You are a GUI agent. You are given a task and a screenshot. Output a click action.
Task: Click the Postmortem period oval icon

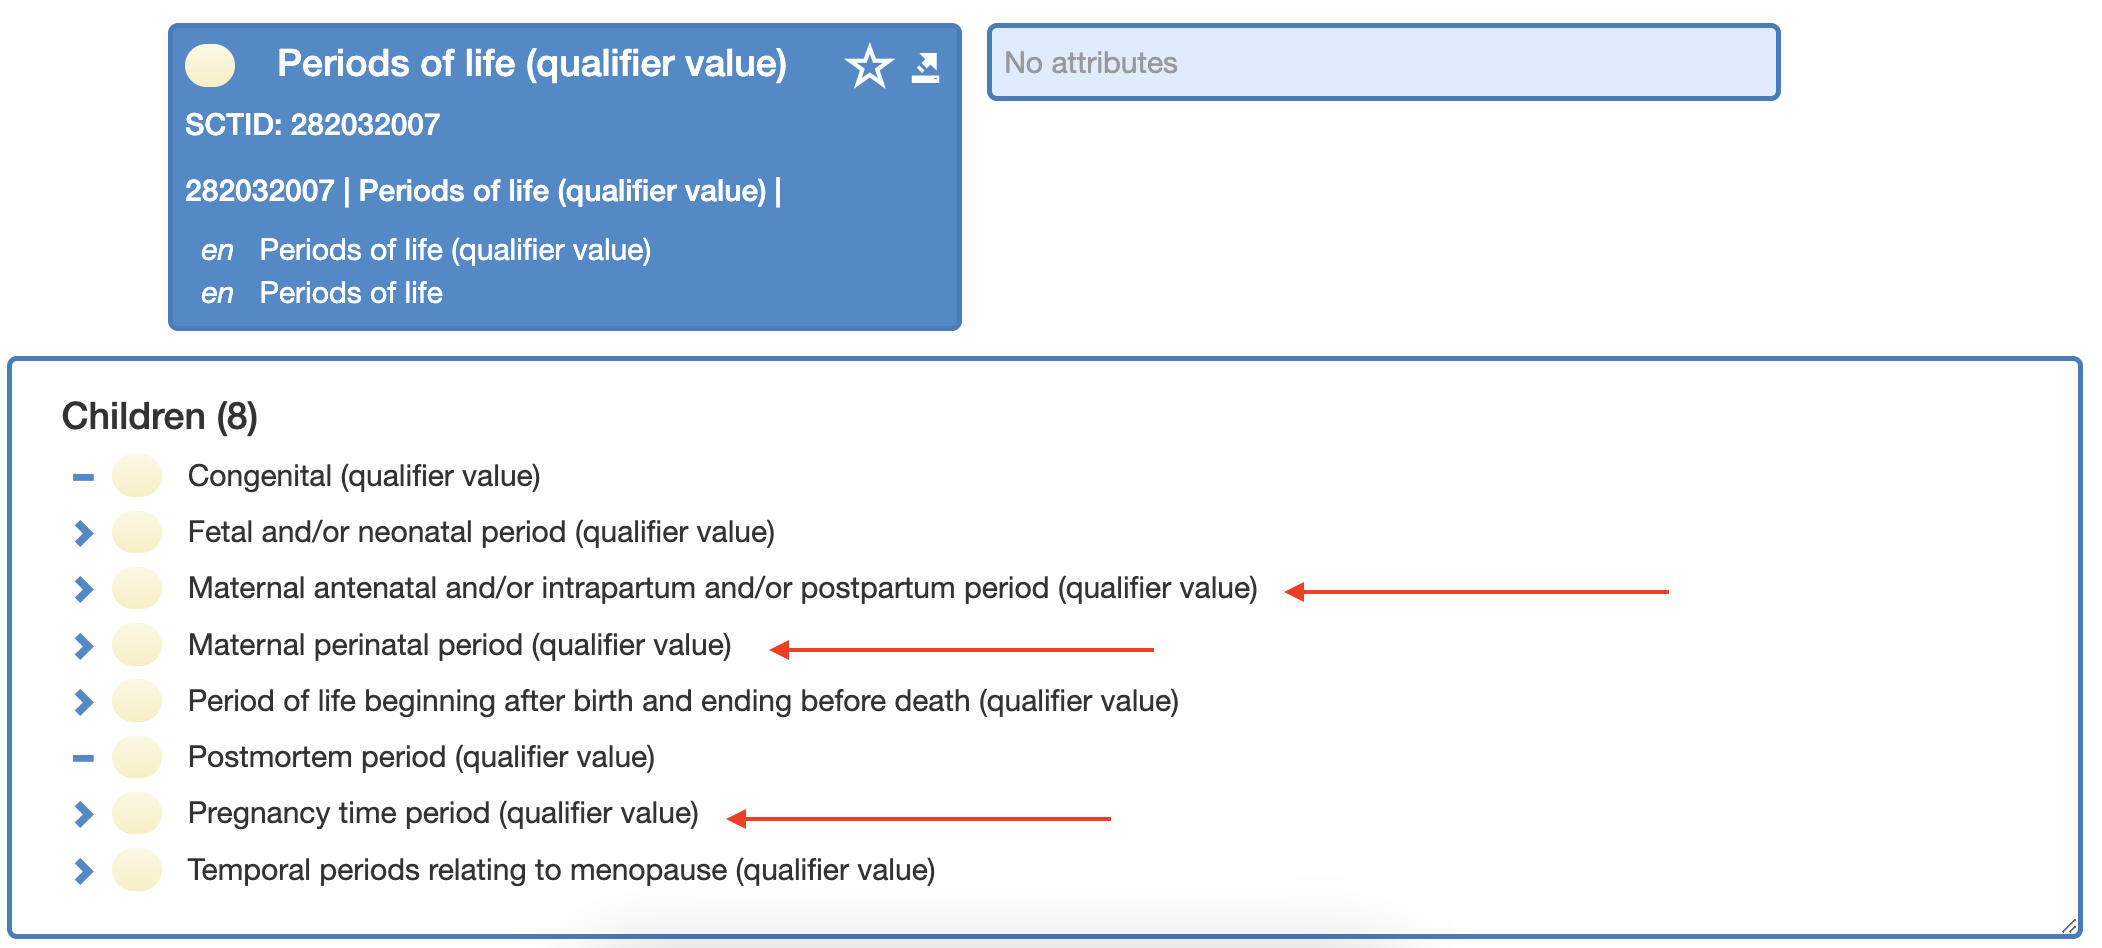coord(137,757)
